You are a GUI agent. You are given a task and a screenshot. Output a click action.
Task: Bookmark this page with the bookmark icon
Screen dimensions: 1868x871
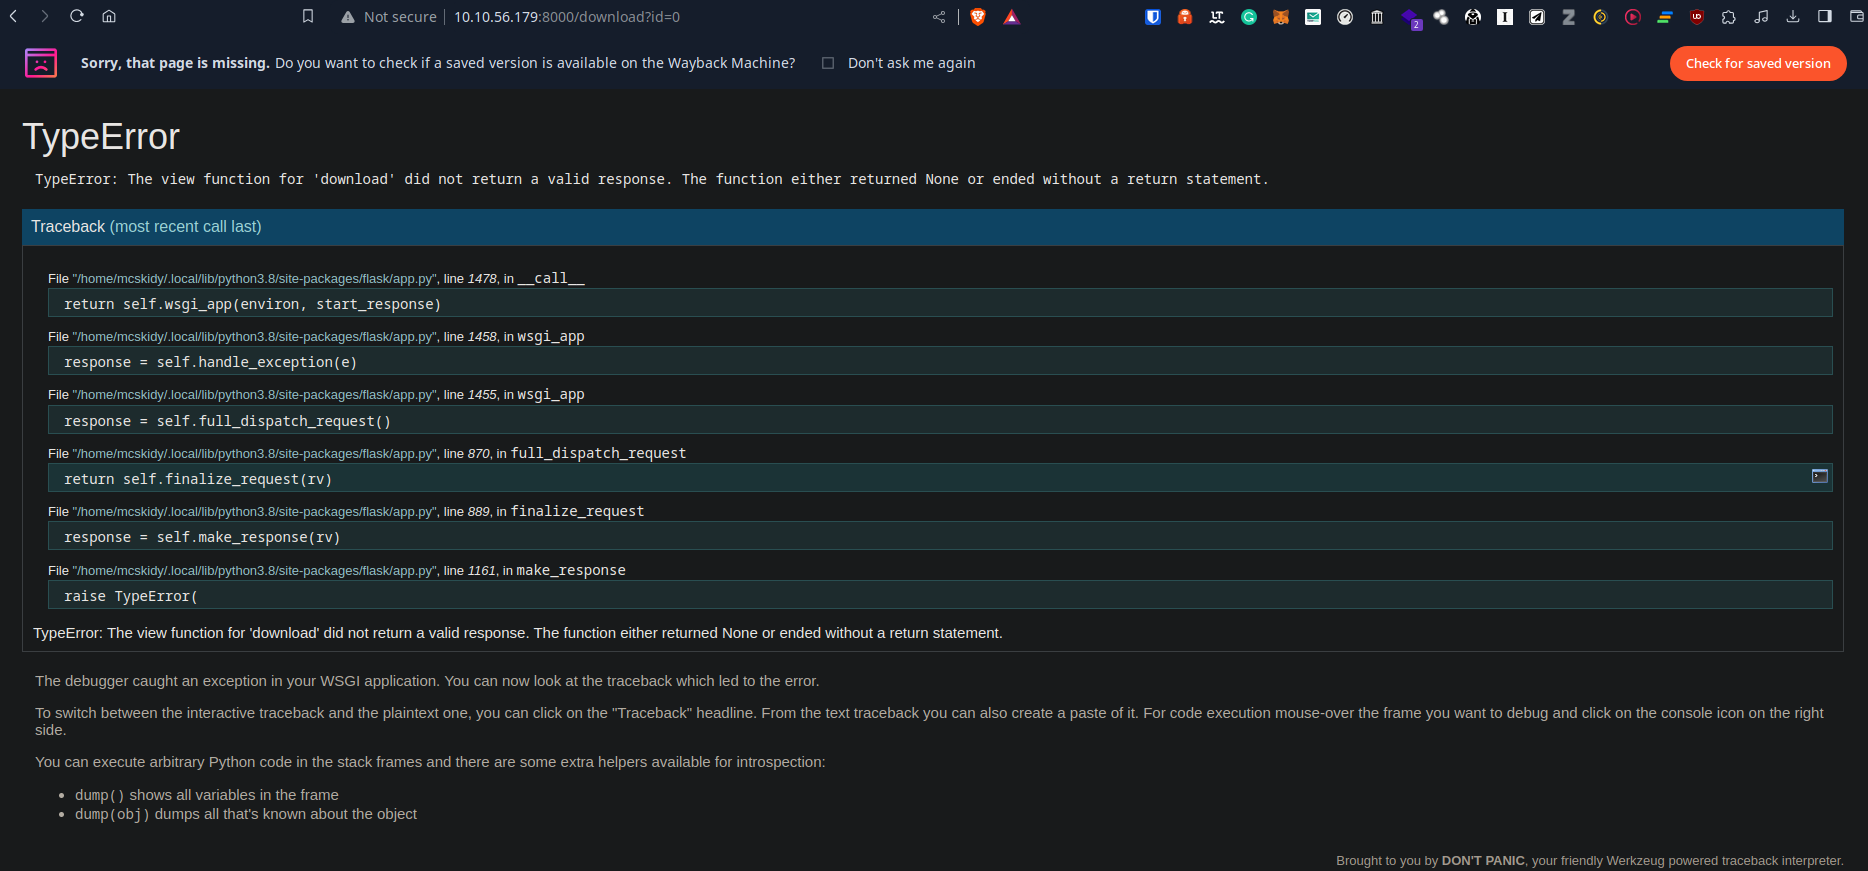[x=308, y=16]
